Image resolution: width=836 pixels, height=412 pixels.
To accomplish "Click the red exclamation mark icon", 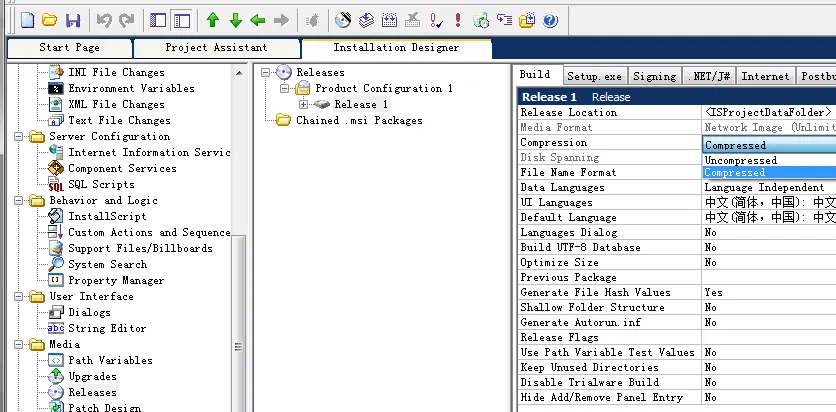I will (x=458, y=21).
